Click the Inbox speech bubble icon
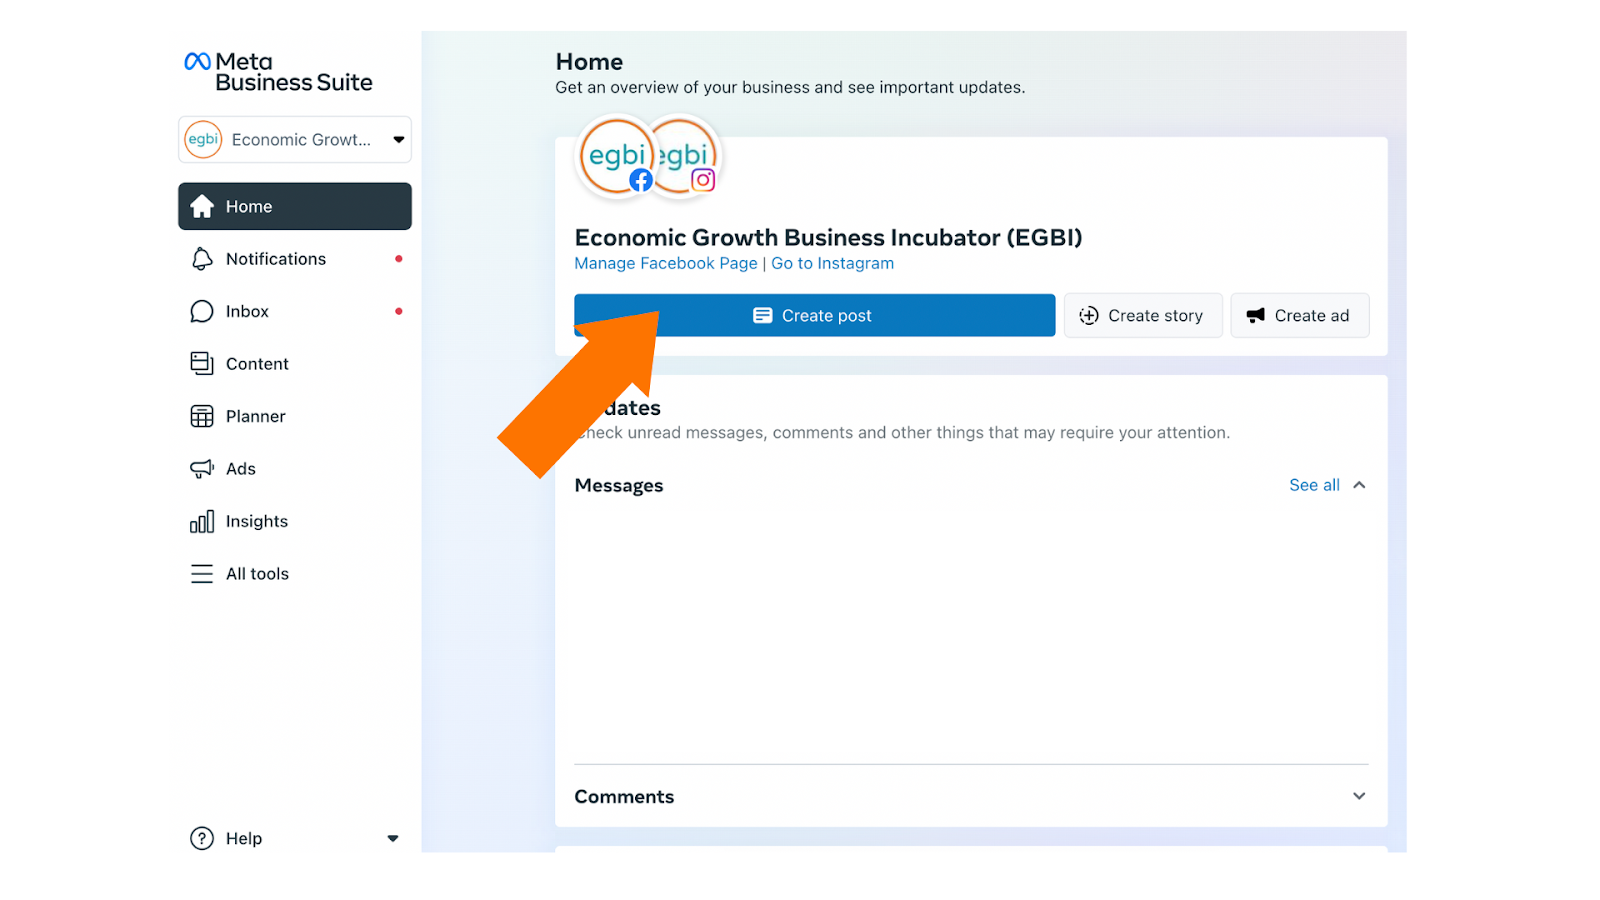The image size is (1600, 900). coord(202,311)
